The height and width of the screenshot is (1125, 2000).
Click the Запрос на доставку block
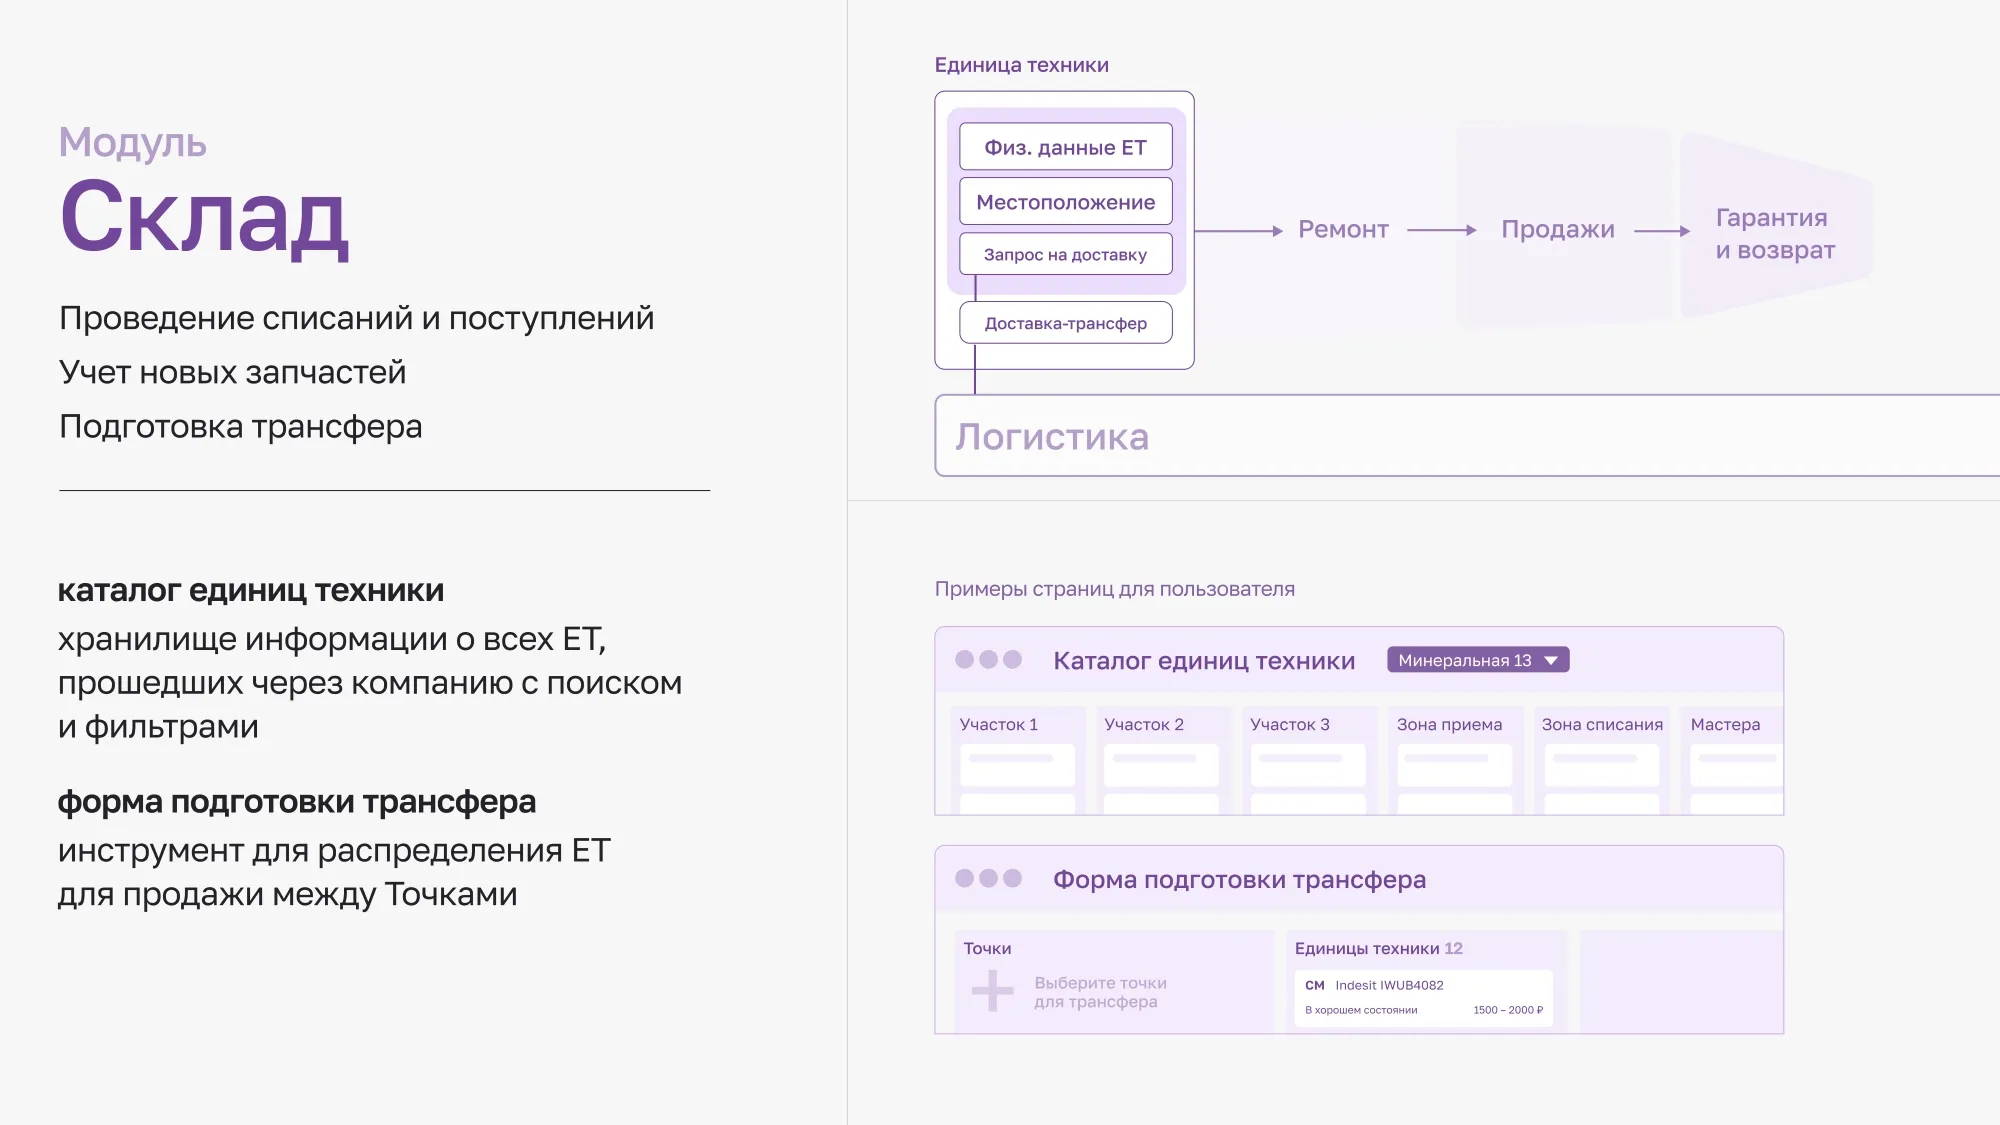1065,254
